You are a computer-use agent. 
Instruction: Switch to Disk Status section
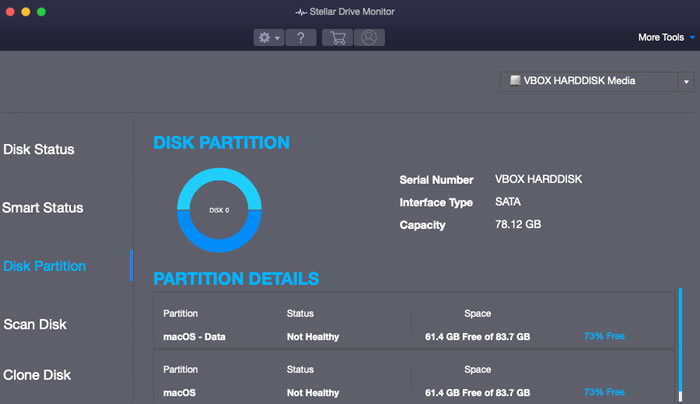39,149
